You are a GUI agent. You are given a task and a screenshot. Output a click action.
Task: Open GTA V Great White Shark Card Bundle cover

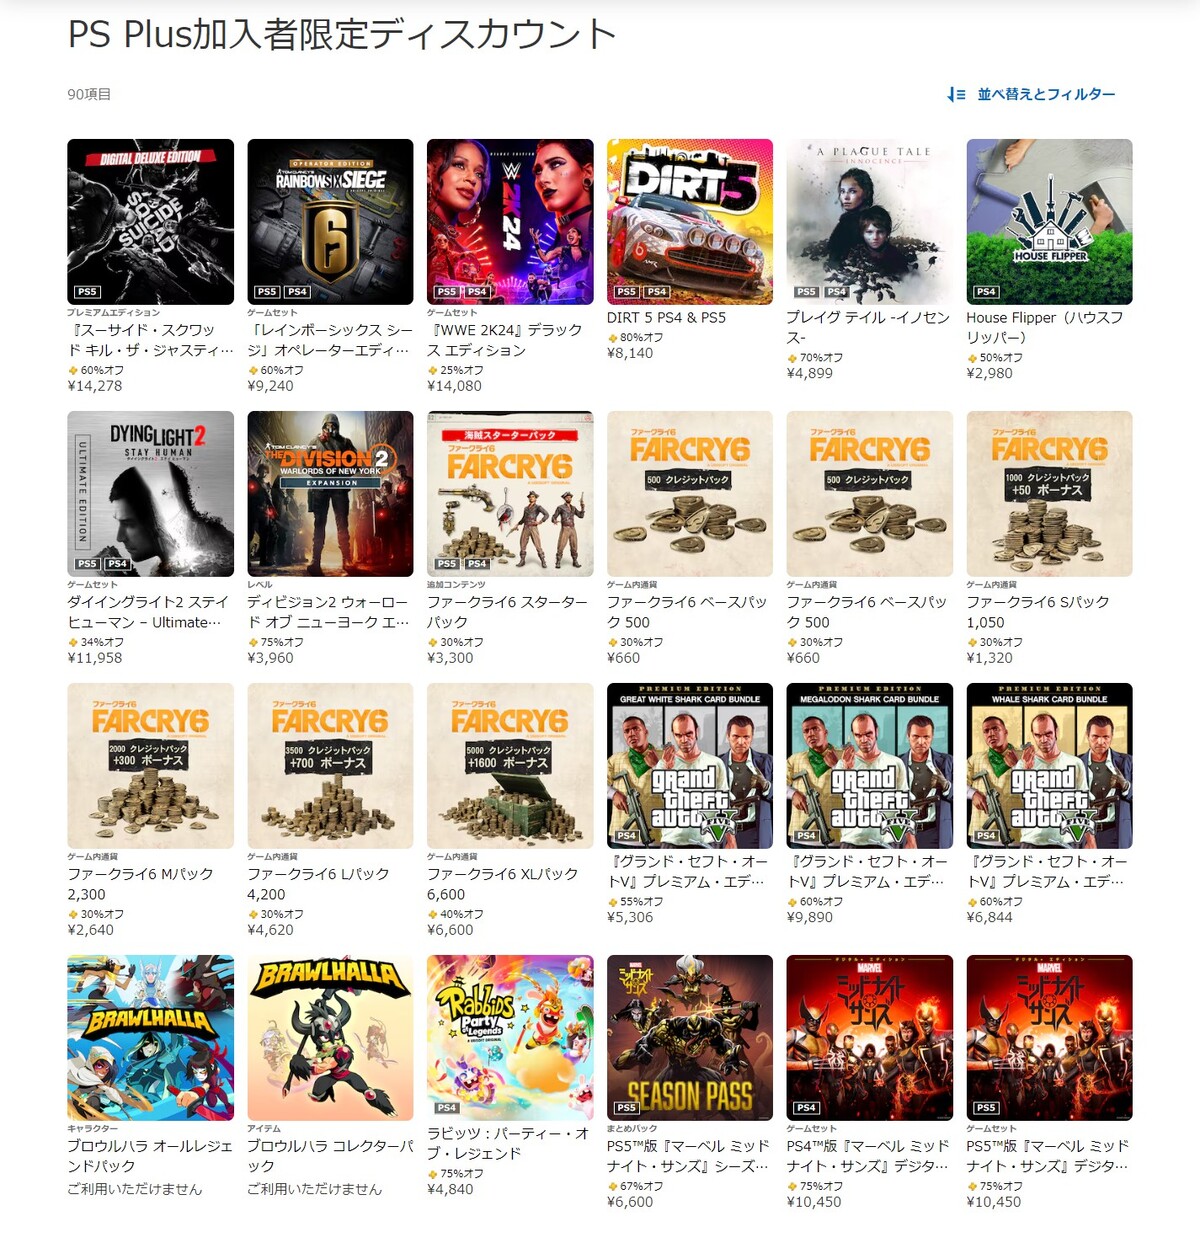[690, 766]
